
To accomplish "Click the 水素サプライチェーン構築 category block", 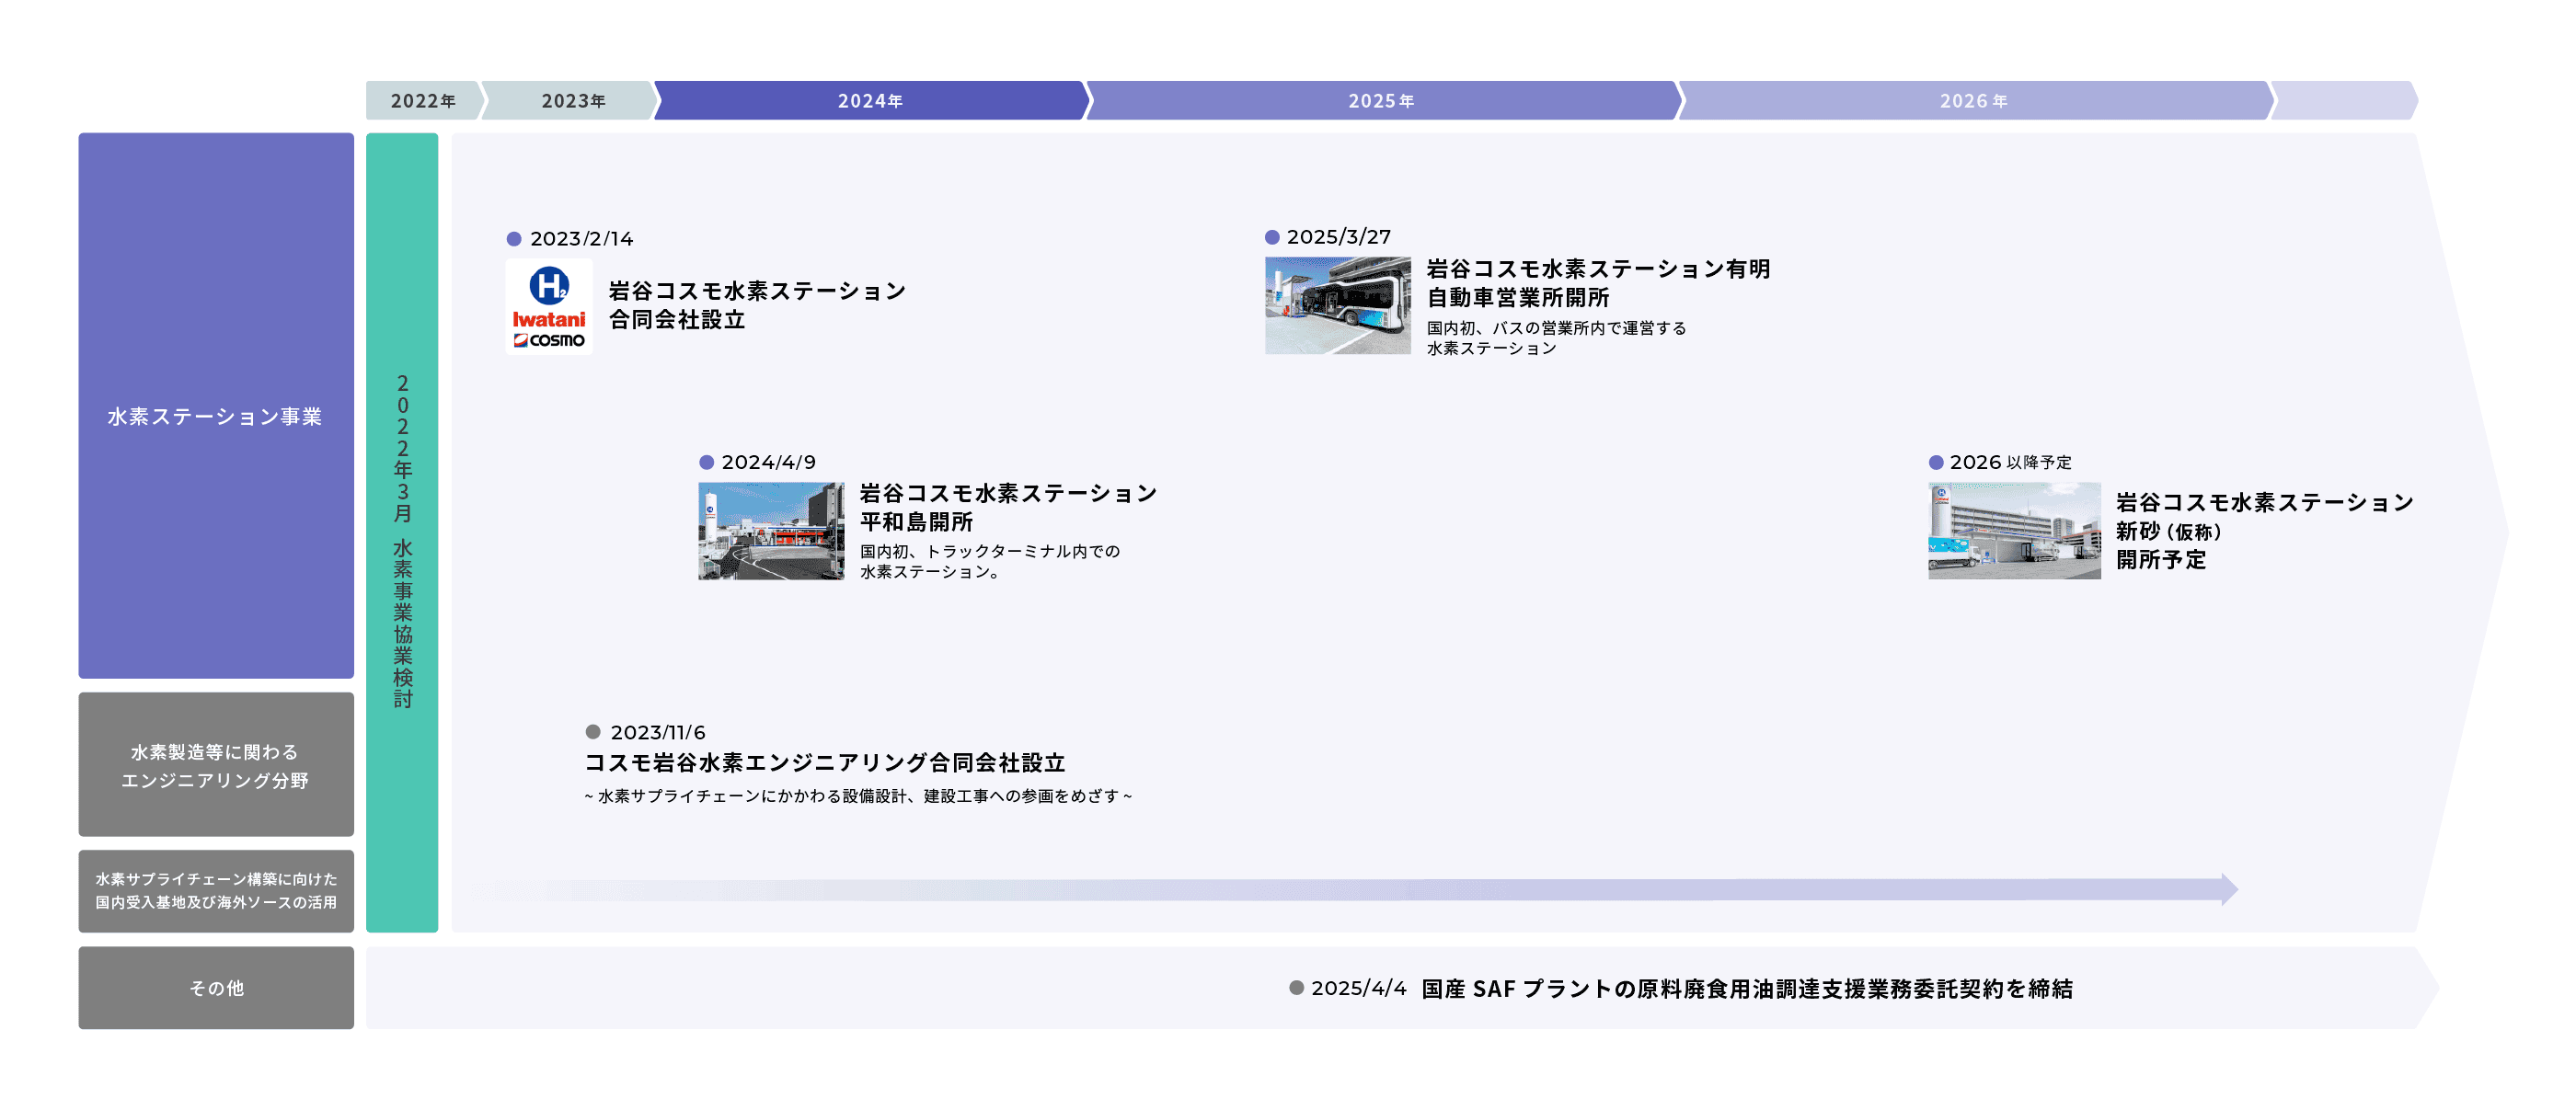I will [216, 891].
